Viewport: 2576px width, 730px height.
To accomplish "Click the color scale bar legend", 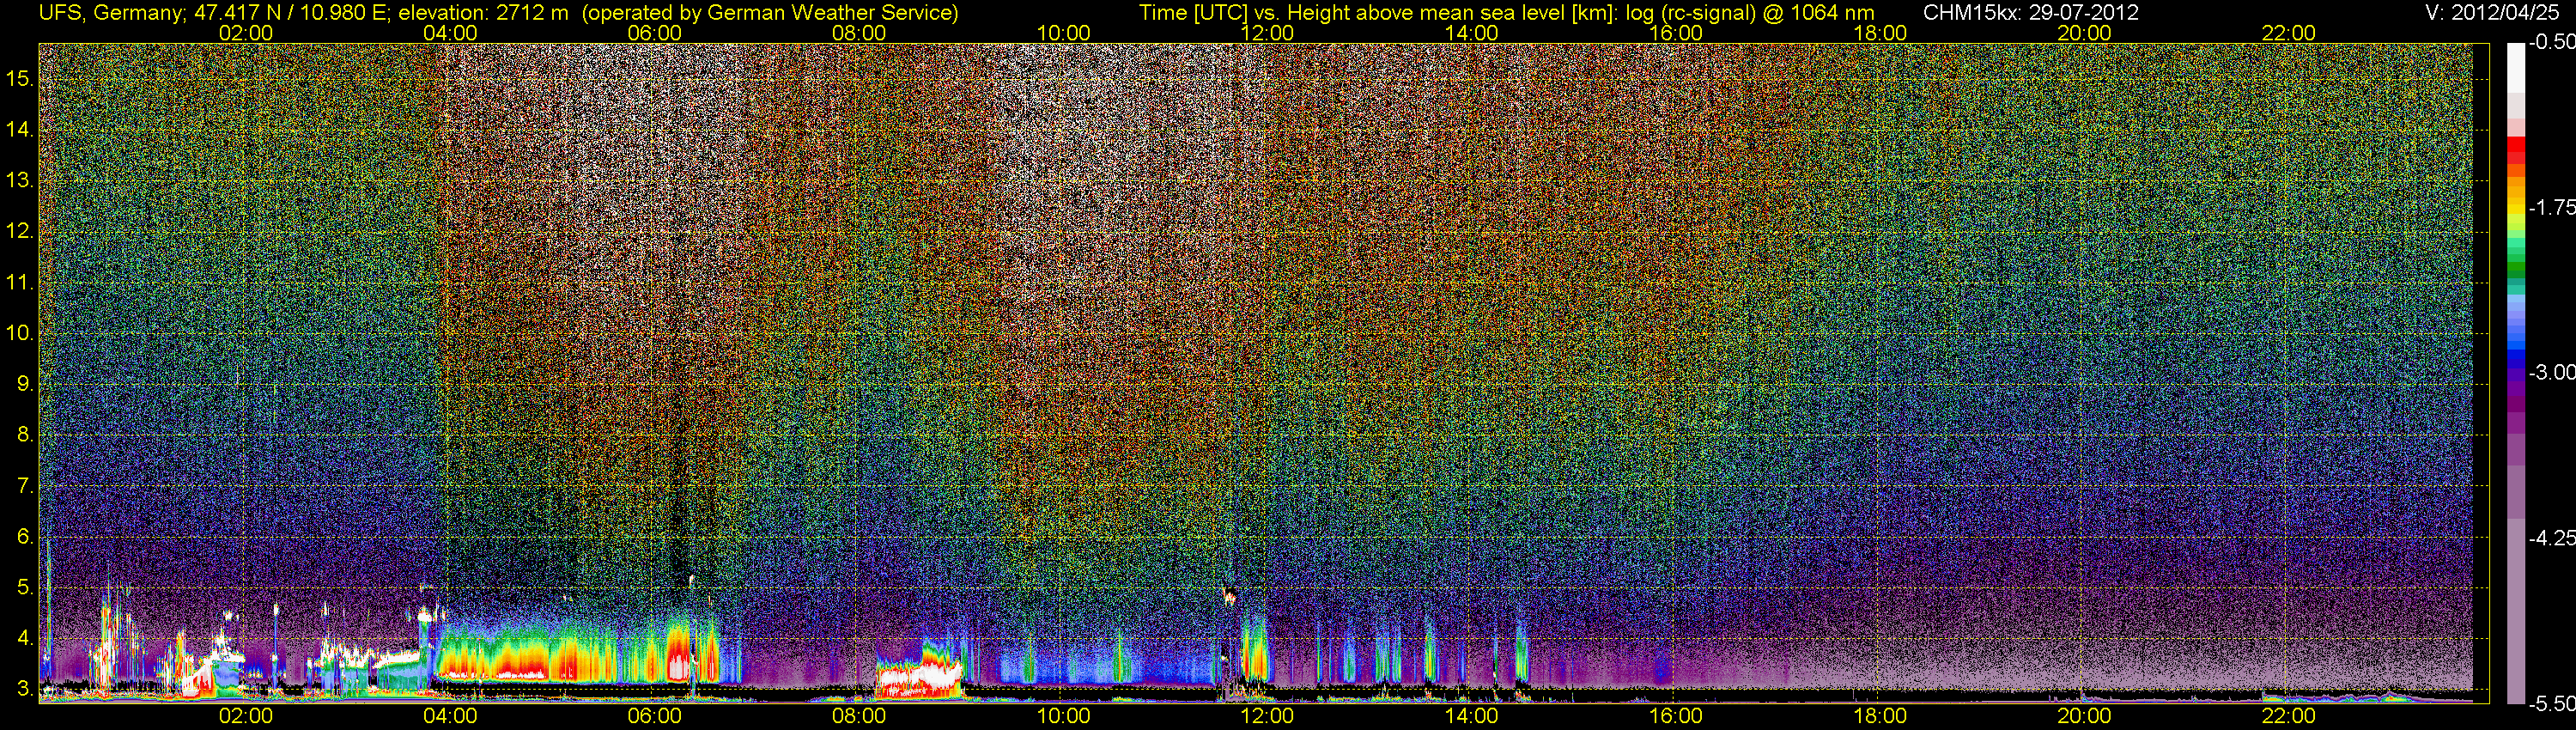I will pyautogui.click(x=2515, y=373).
